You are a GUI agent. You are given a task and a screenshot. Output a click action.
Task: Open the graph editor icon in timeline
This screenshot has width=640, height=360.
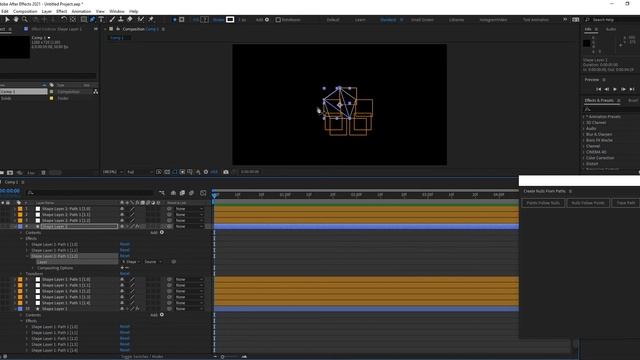pyautogui.click(x=203, y=193)
